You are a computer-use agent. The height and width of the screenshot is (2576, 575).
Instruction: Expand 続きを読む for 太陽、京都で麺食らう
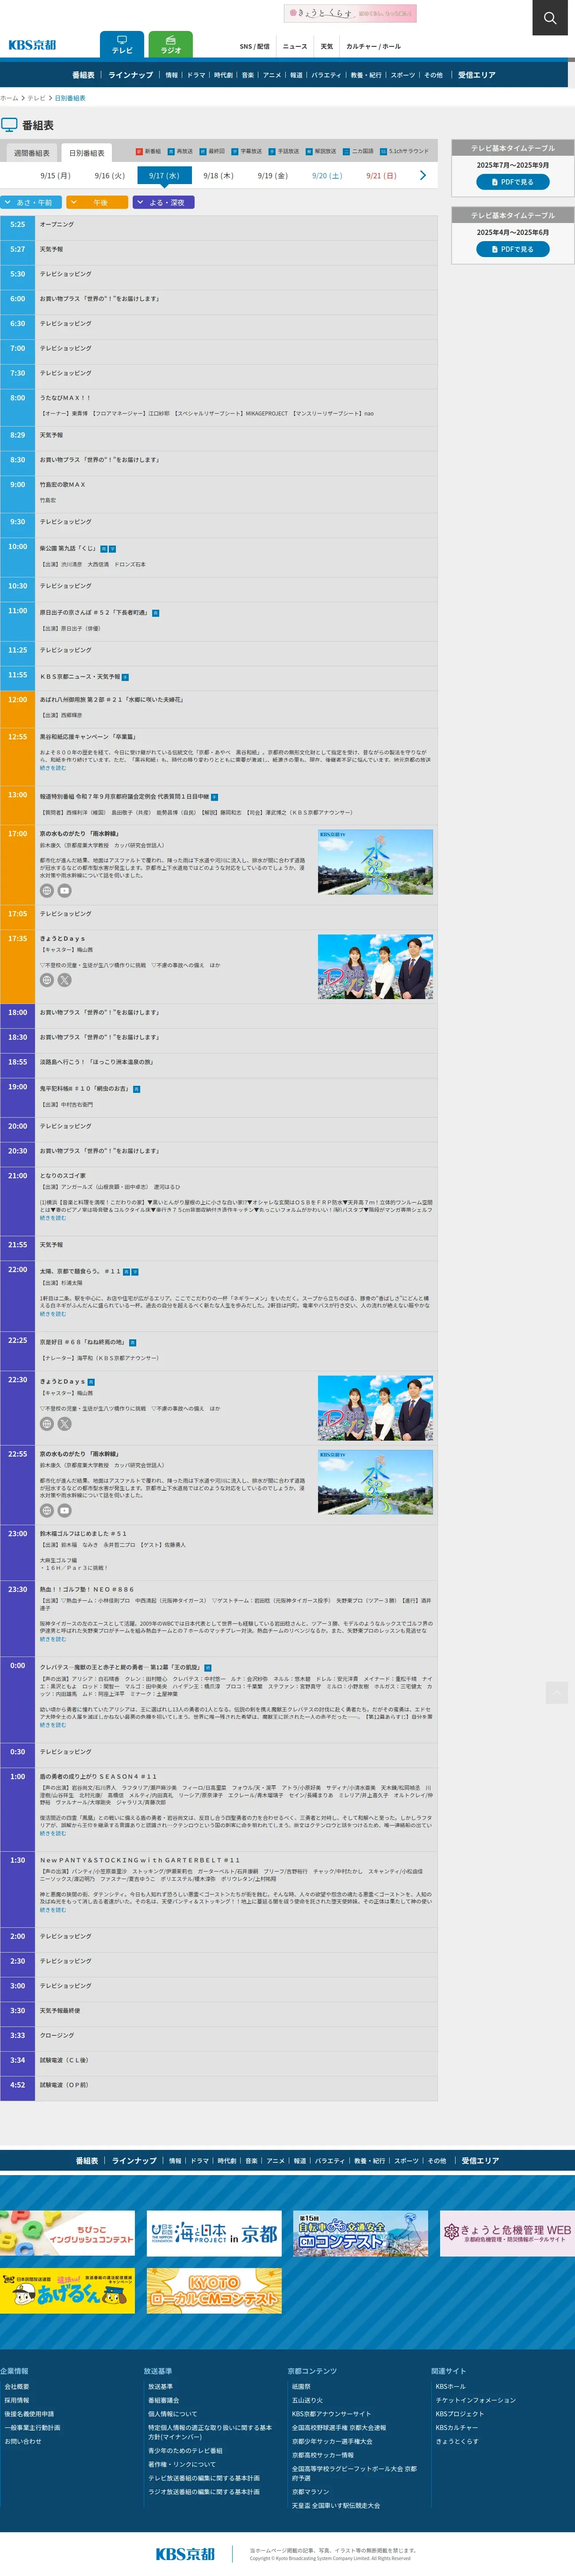pyautogui.click(x=53, y=1314)
